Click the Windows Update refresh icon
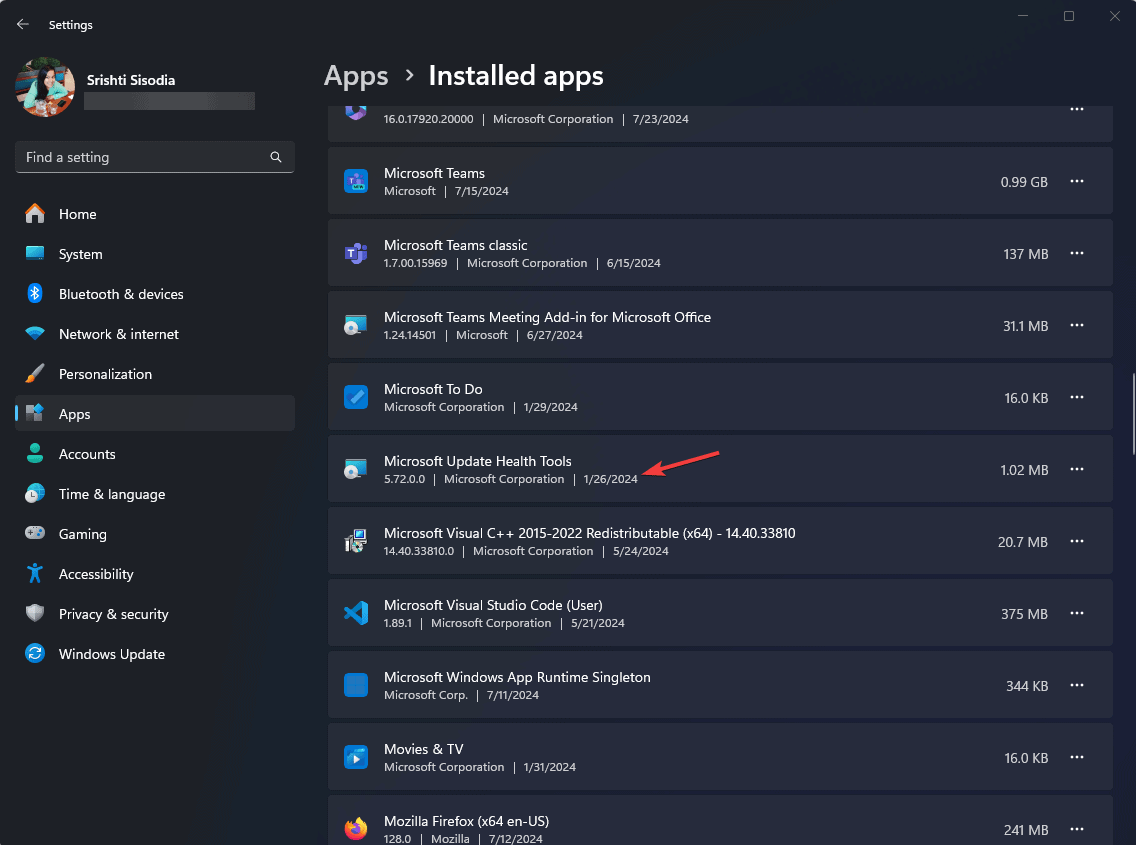The height and width of the screenshot is (845, 1136). coord(35,654)
